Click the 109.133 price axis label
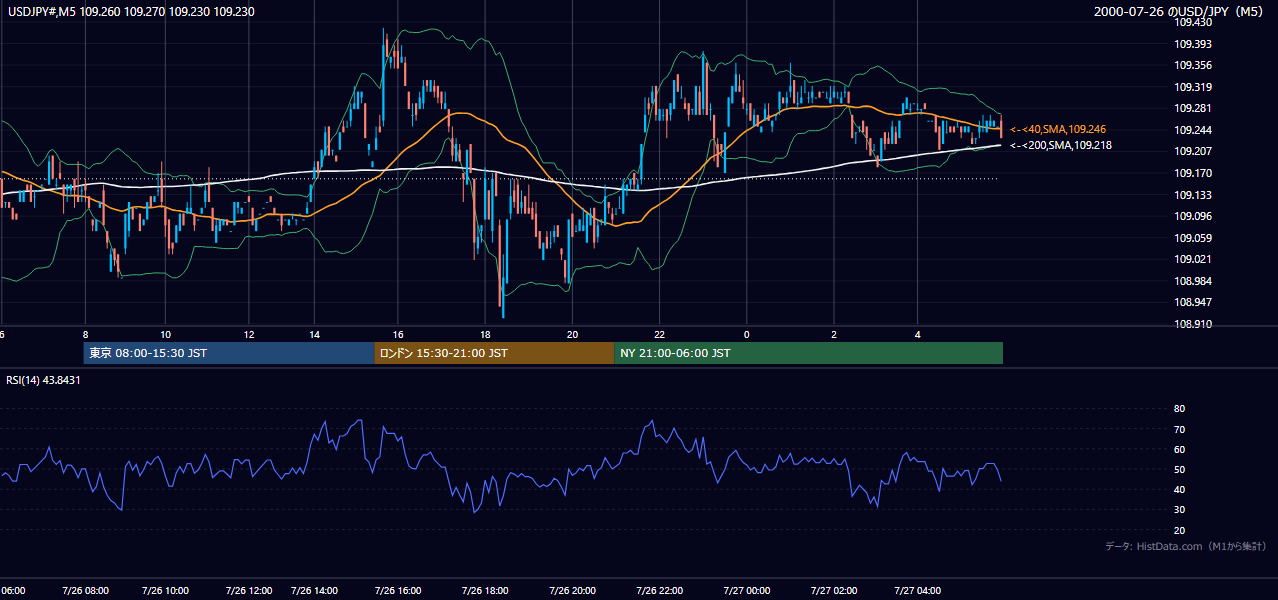The image size is (1278, 600). click(1193, 195)
